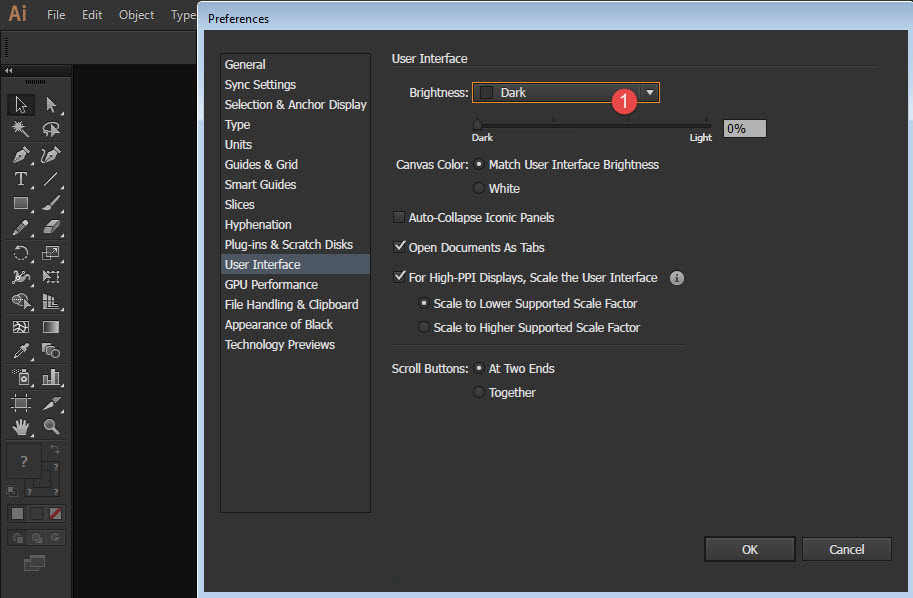Open the Edit menu
The image size is (913, 598).
92,15
